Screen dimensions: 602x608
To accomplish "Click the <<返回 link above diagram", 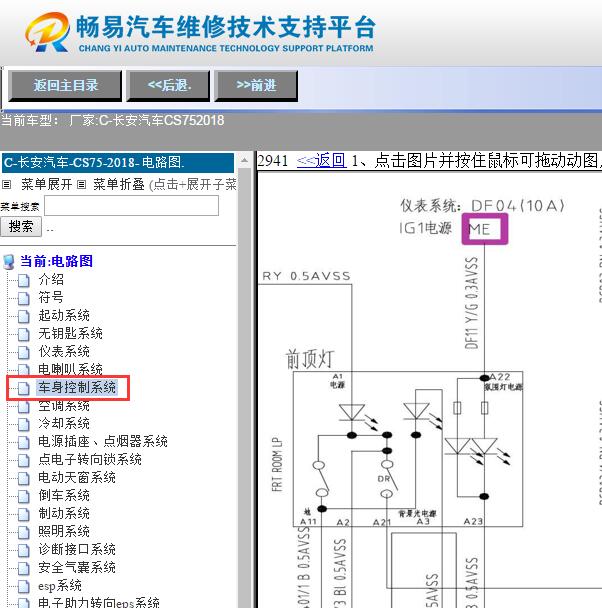I will tap(321, 160).
